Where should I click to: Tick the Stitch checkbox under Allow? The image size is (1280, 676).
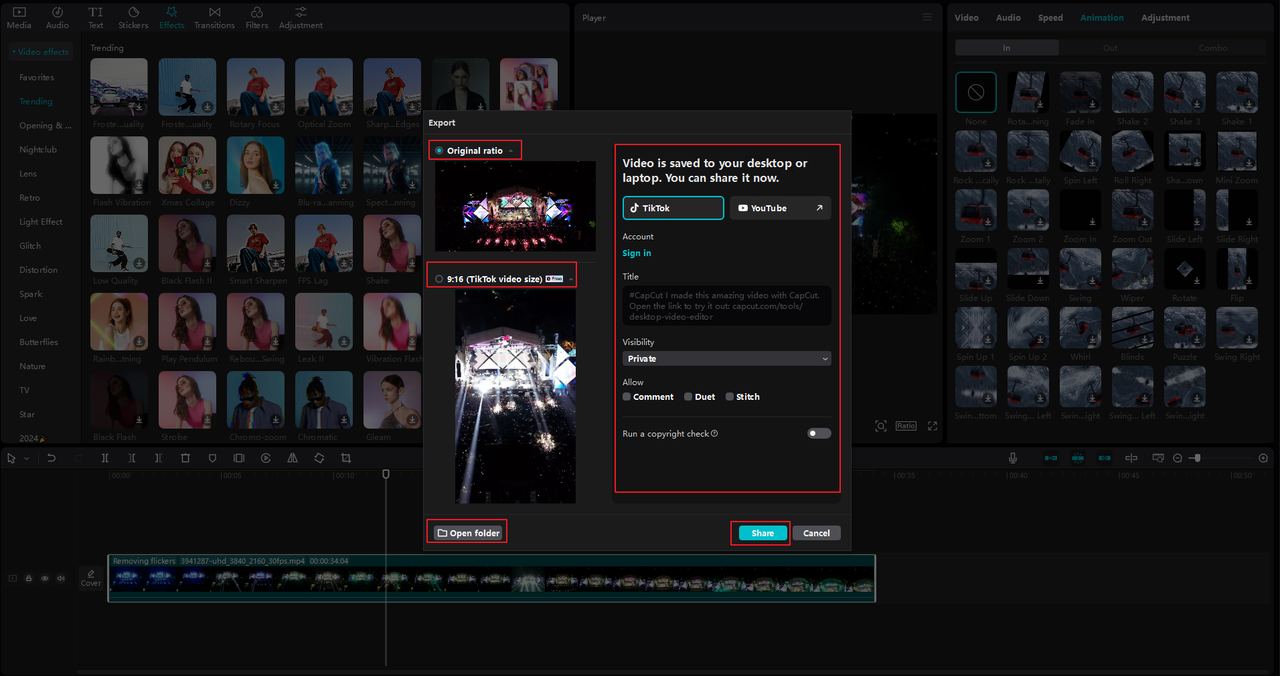(730, 397)
